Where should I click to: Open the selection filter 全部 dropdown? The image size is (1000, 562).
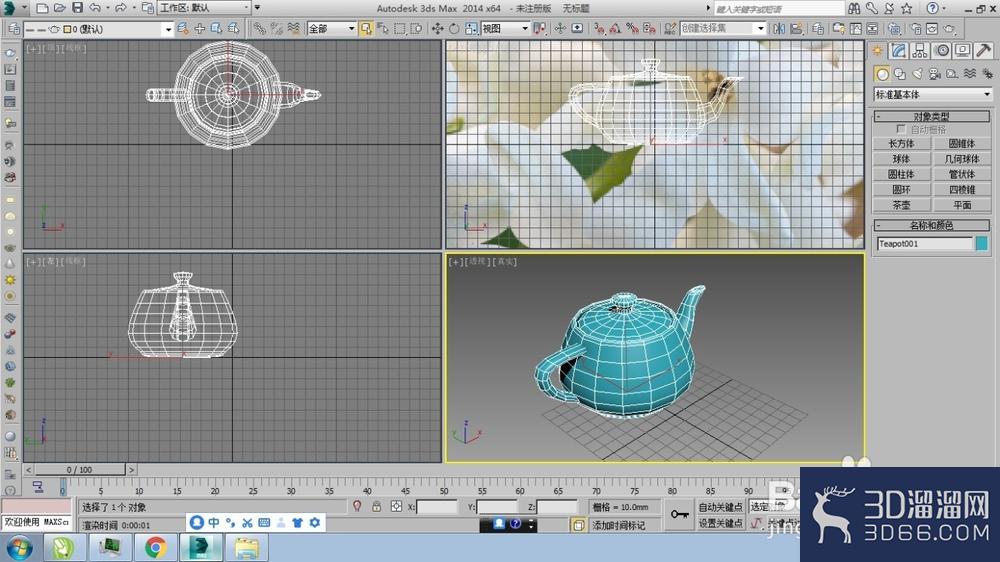[x=331, y=29]
